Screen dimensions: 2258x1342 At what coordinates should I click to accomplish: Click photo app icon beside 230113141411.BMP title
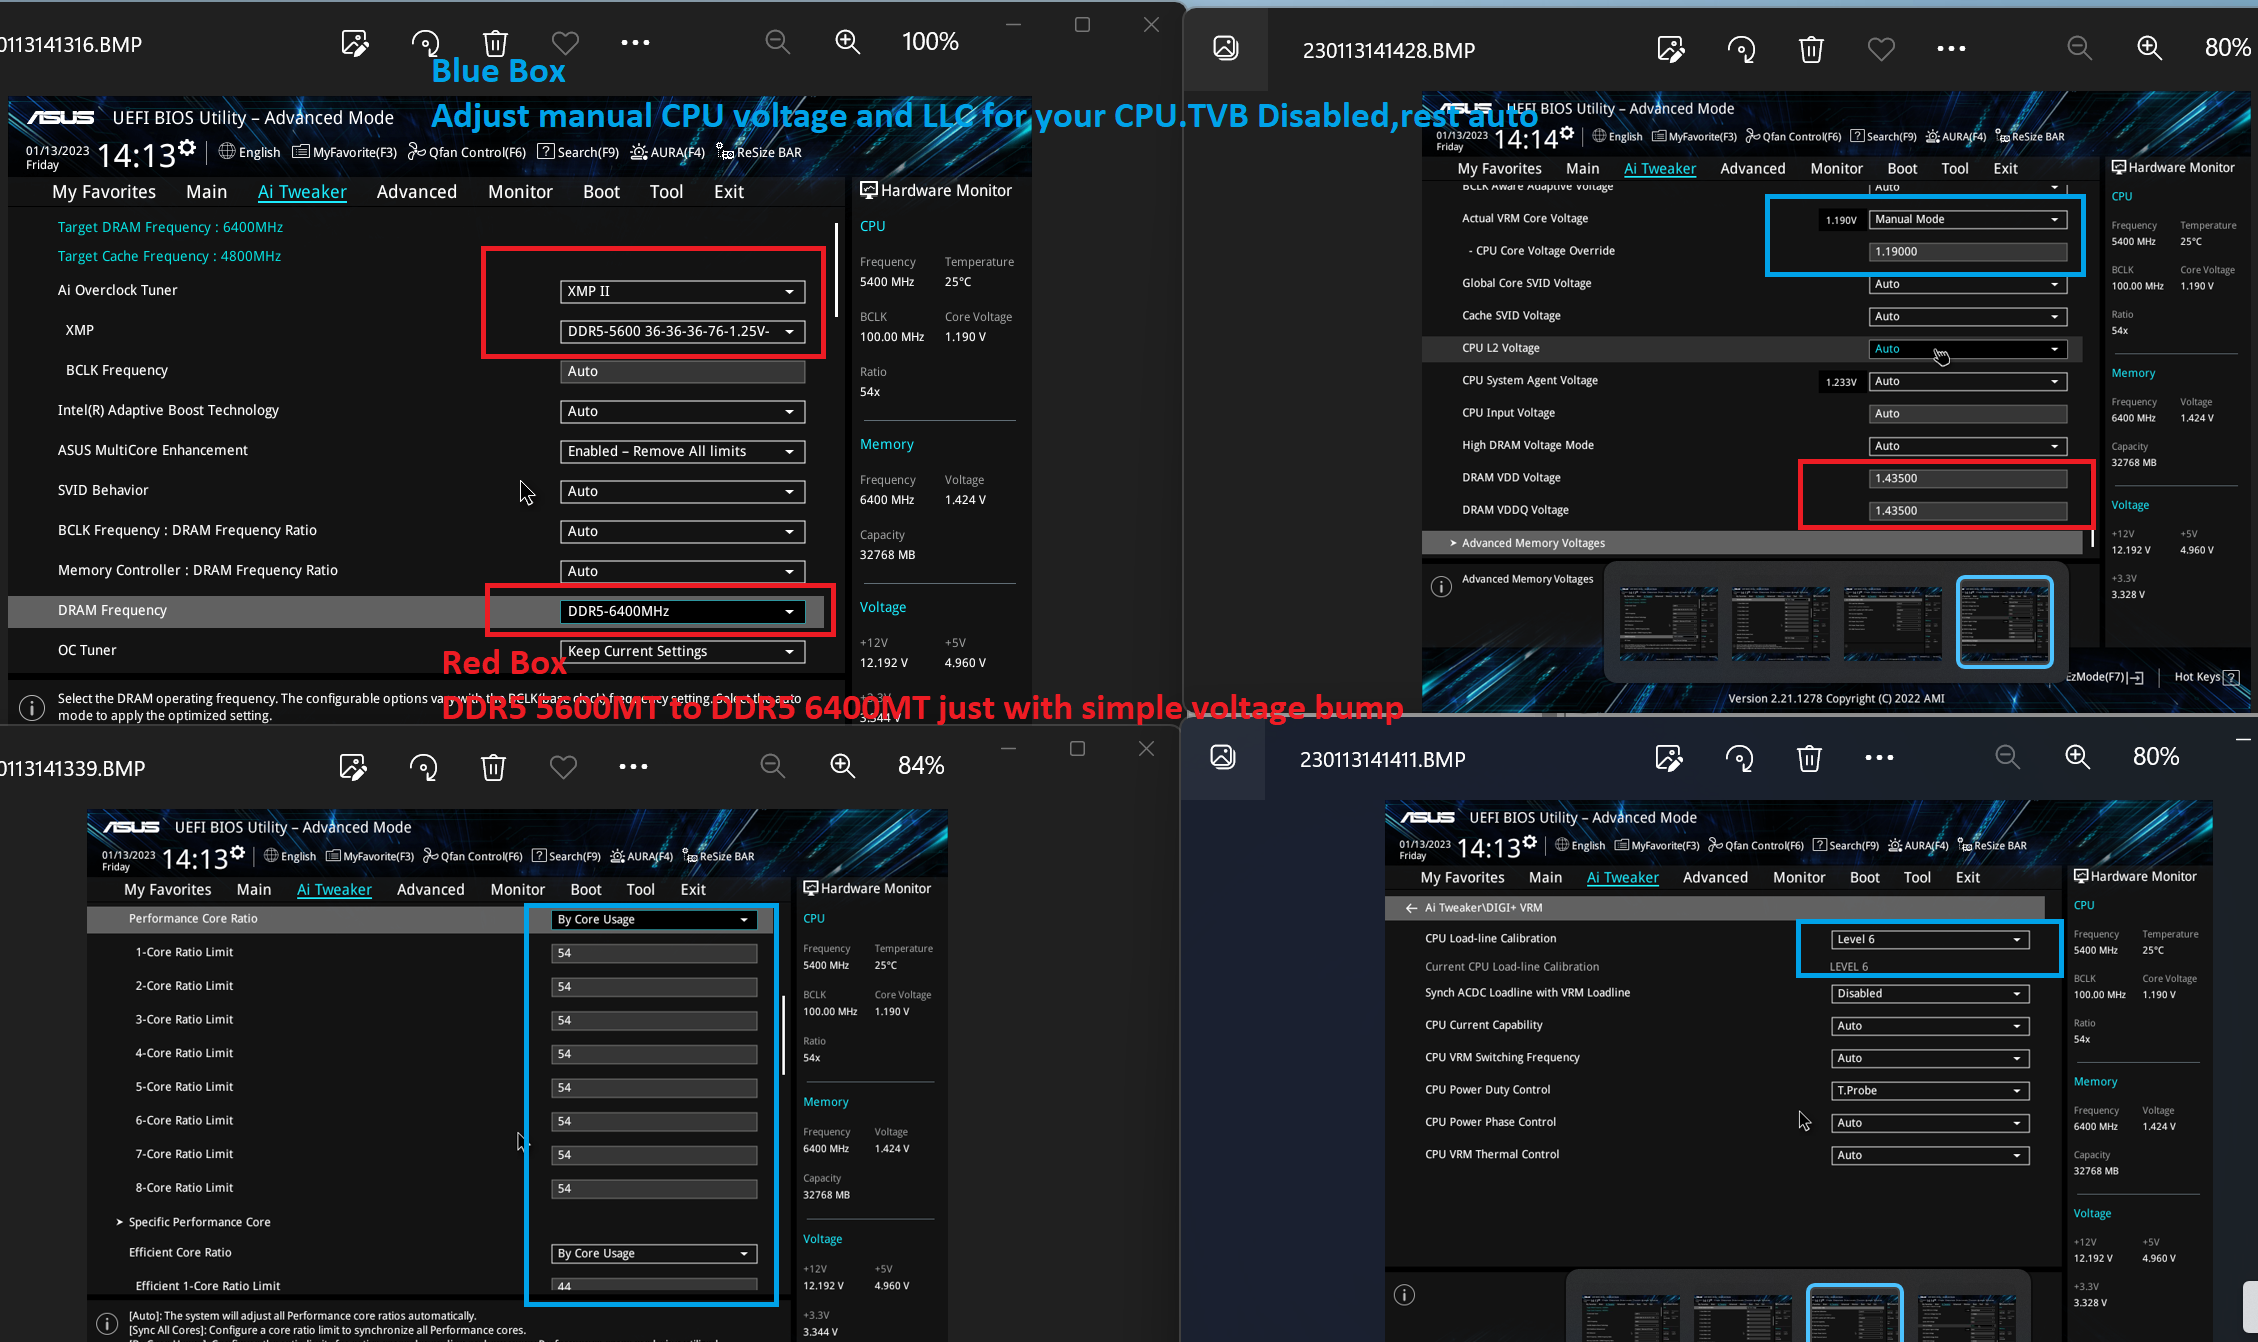1223,757
